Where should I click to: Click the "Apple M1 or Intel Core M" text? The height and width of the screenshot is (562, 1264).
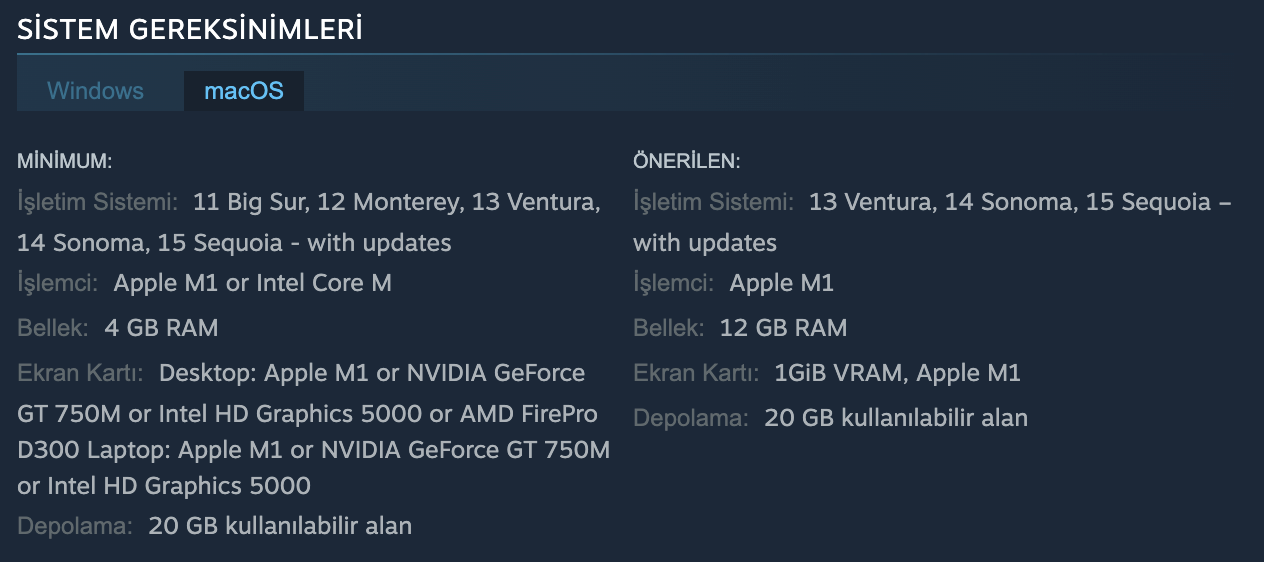tap(253, 283)
